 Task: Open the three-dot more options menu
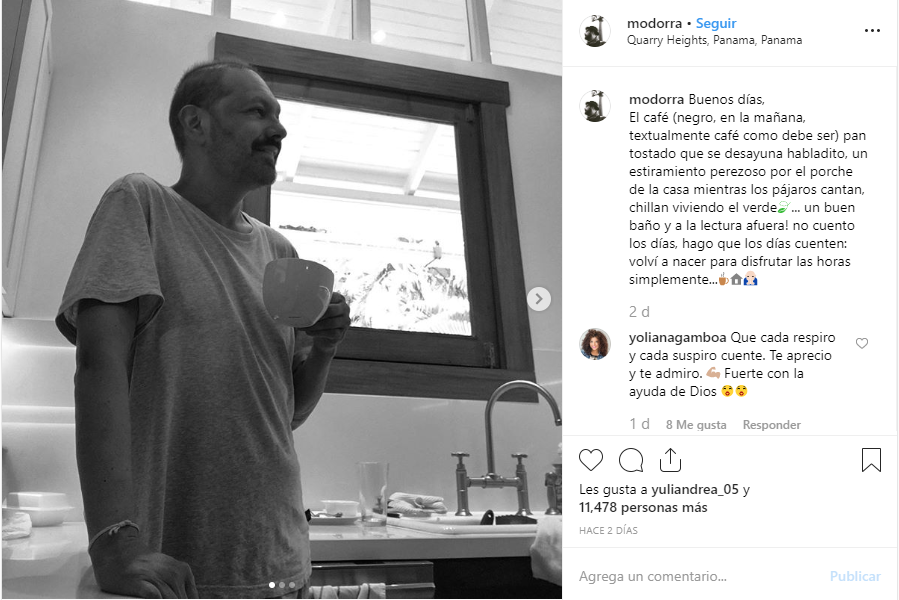(872, 30)
